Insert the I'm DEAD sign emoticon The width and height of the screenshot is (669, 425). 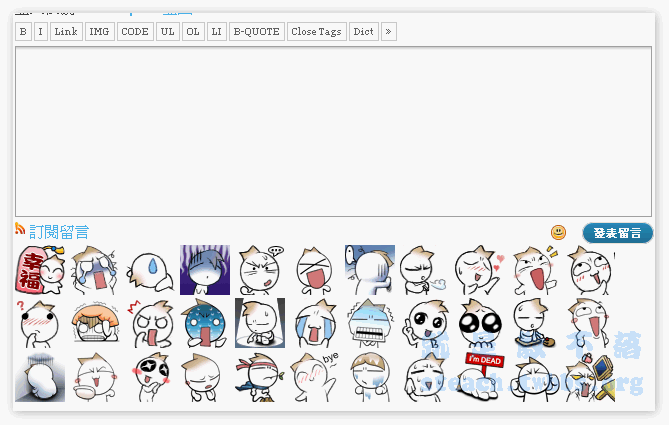(480, 376)
